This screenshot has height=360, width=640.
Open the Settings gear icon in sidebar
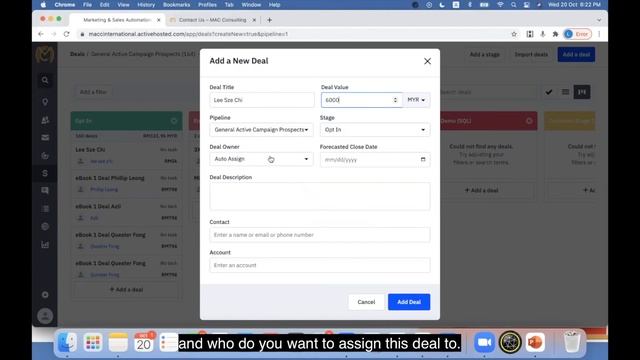(45, 295)
